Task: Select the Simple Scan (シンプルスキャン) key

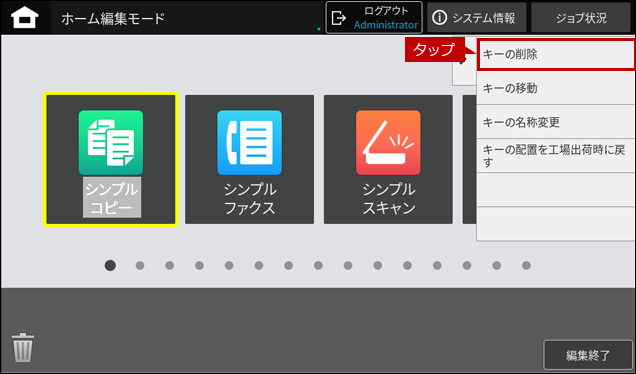Action: click(x=388, y=159)
